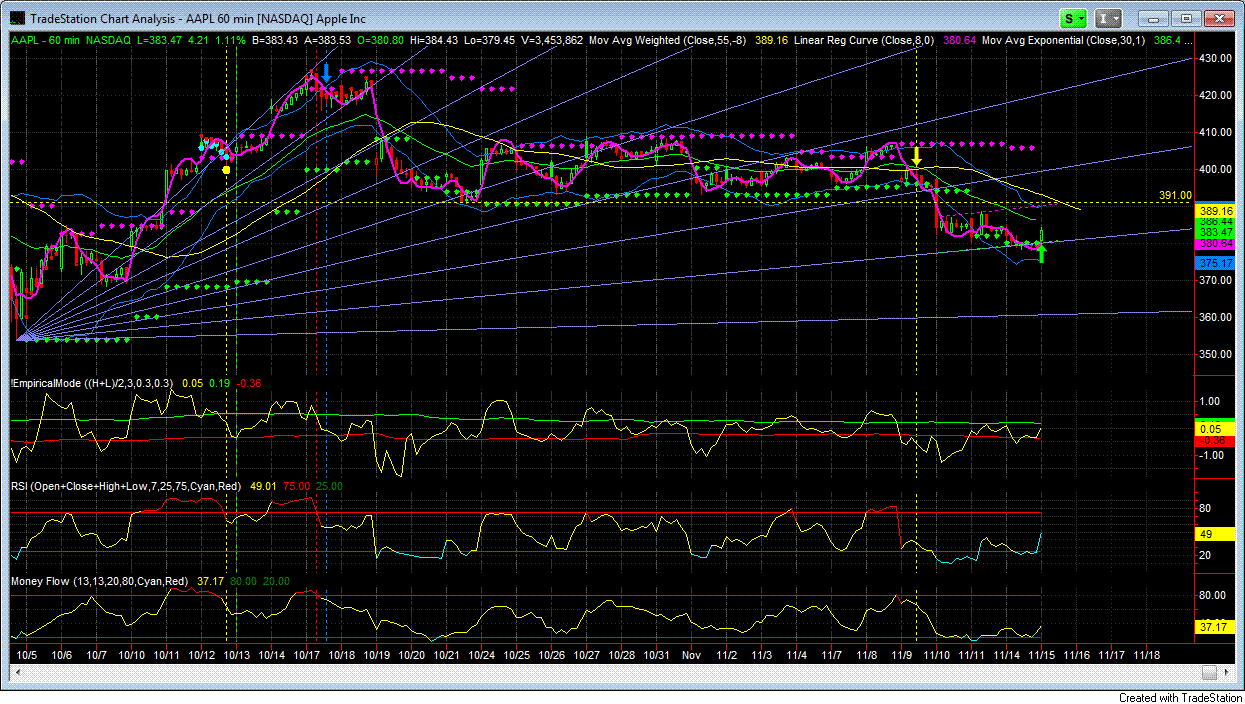Click the yellow 389.16 price axis tag
This screenshot has height=704, width=1245.
click(1216, 211)
